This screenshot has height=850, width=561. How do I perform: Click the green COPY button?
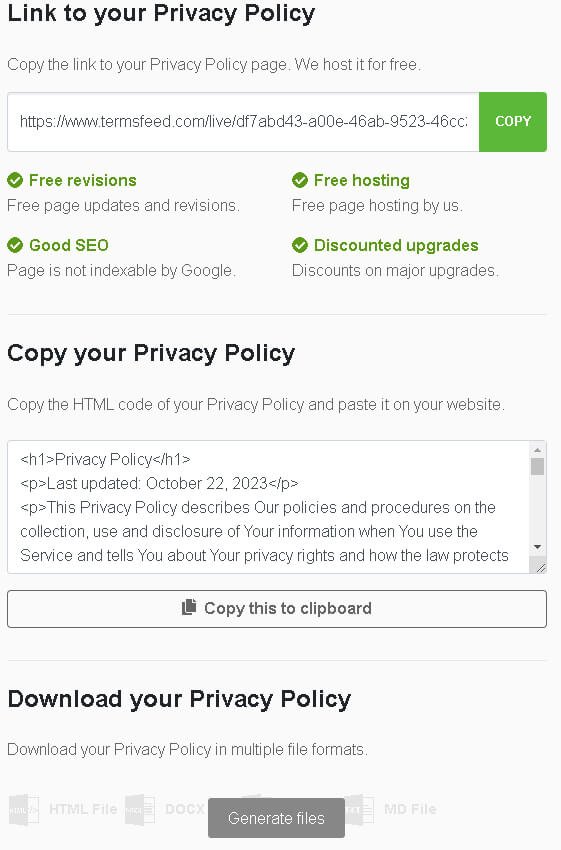pyautogui.click(x=513, y=121)
